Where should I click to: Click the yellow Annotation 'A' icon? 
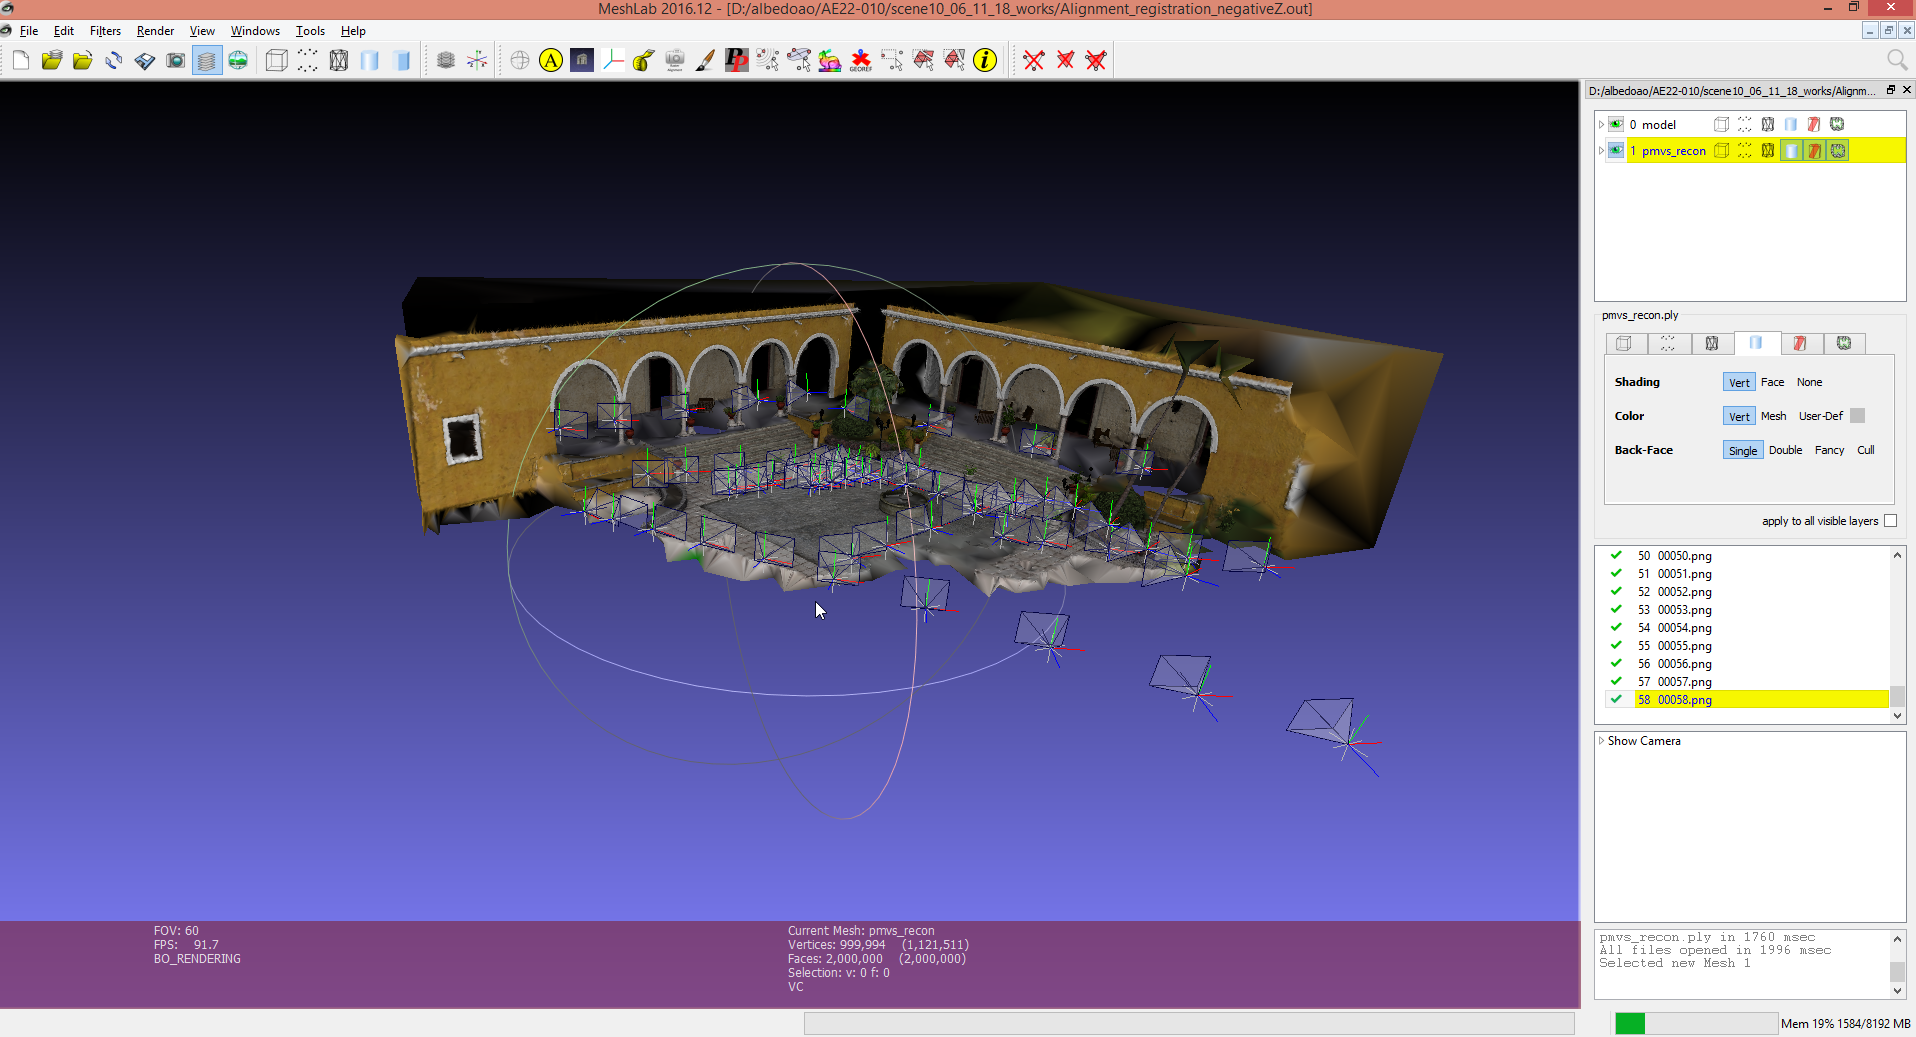551,61
